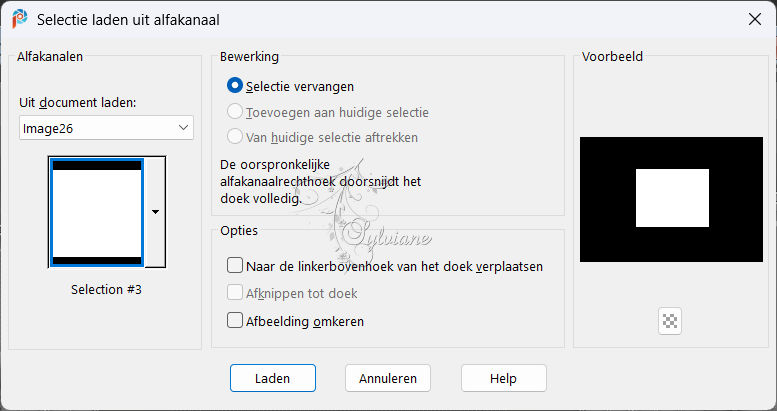The height and width of the screenshot is (411, 777).
Task: Click the Uit document laden label
Action: pyautogui.click(x=78, y=103)
